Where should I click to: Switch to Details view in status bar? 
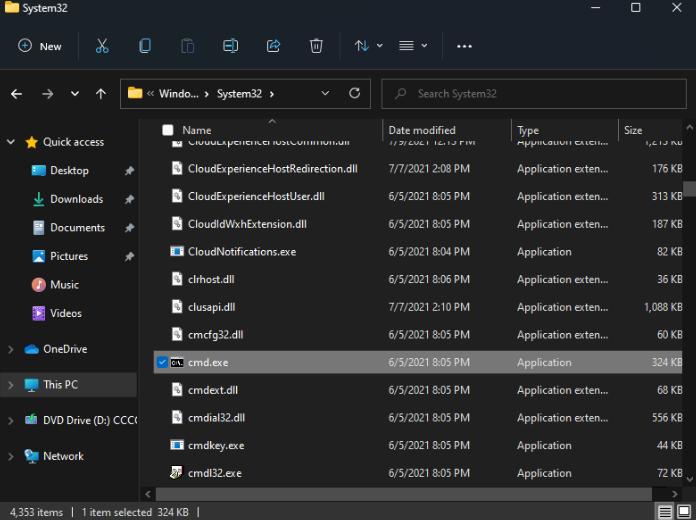[x=664, y=512]
